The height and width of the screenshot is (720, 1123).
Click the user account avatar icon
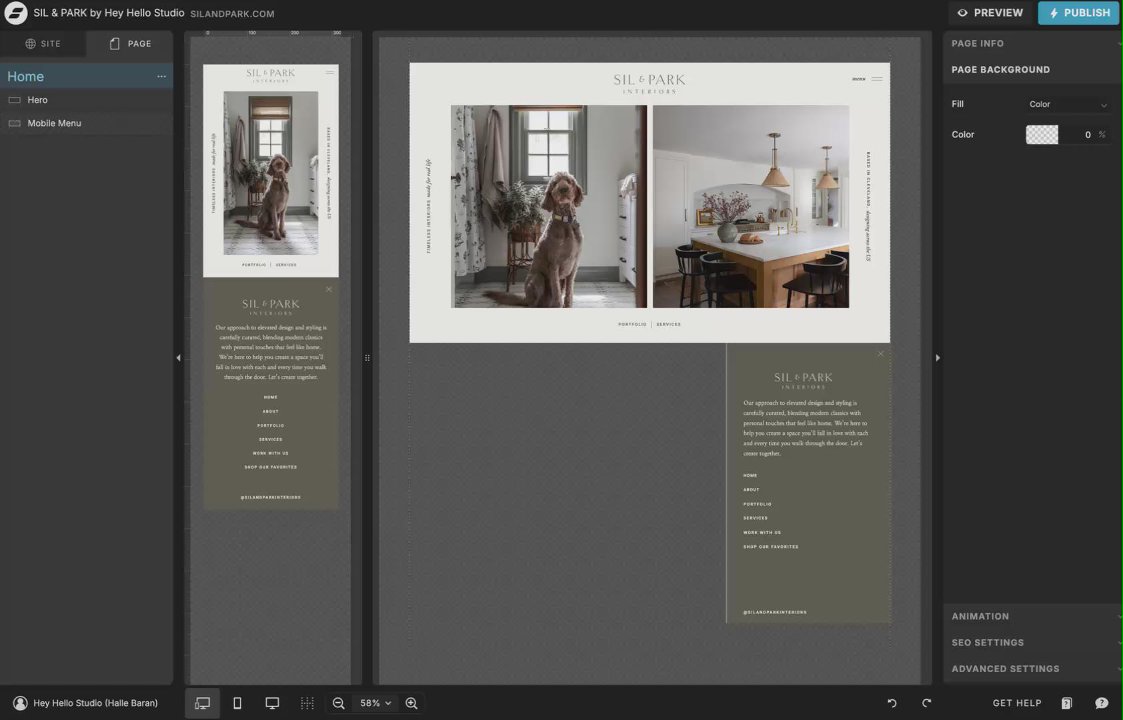point(20,704)
